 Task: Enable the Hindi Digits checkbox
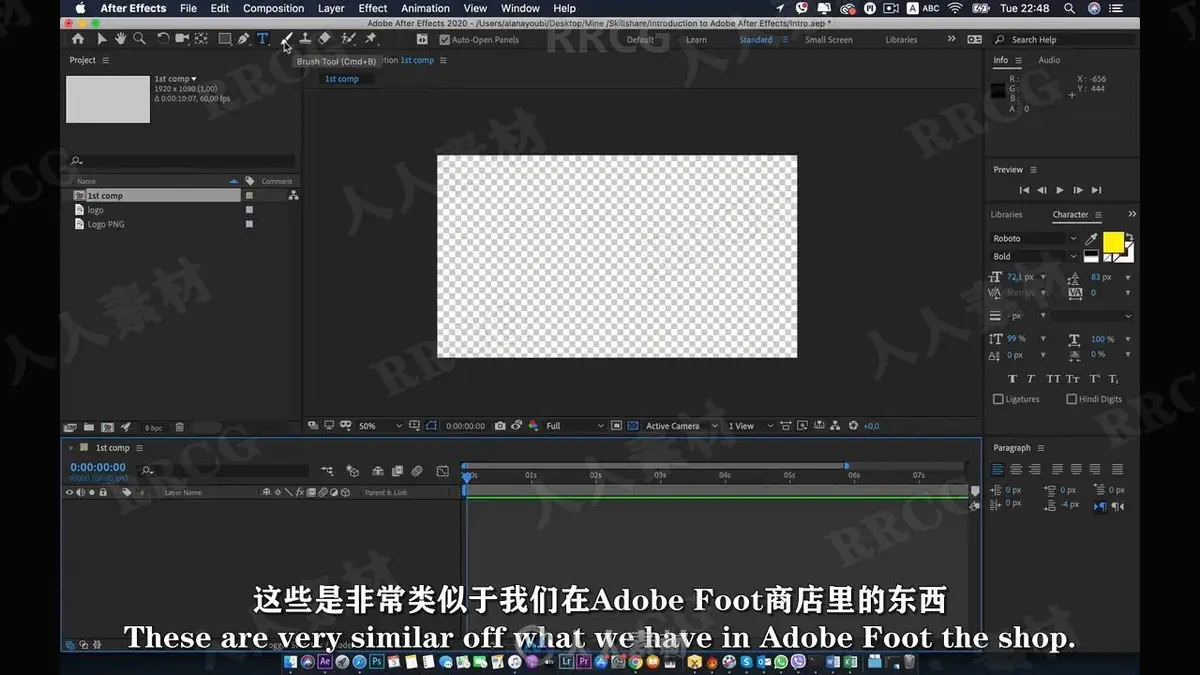pos(1071,399)
